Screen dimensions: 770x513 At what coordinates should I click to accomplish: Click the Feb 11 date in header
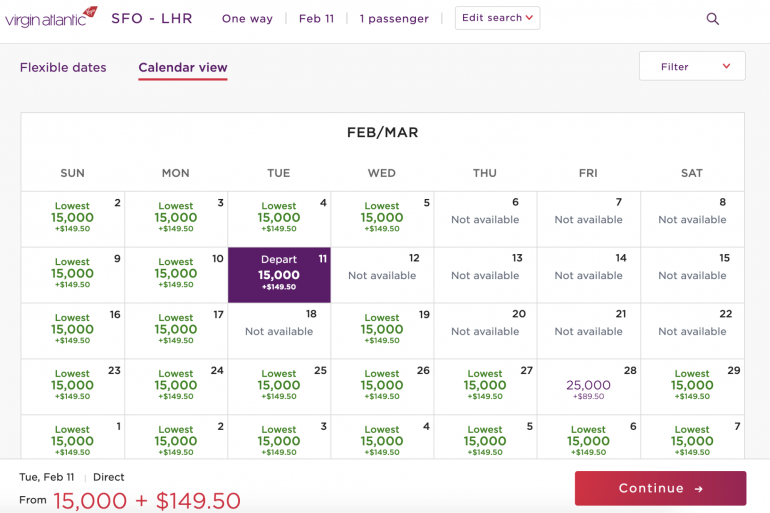click(x=316, y=18)
